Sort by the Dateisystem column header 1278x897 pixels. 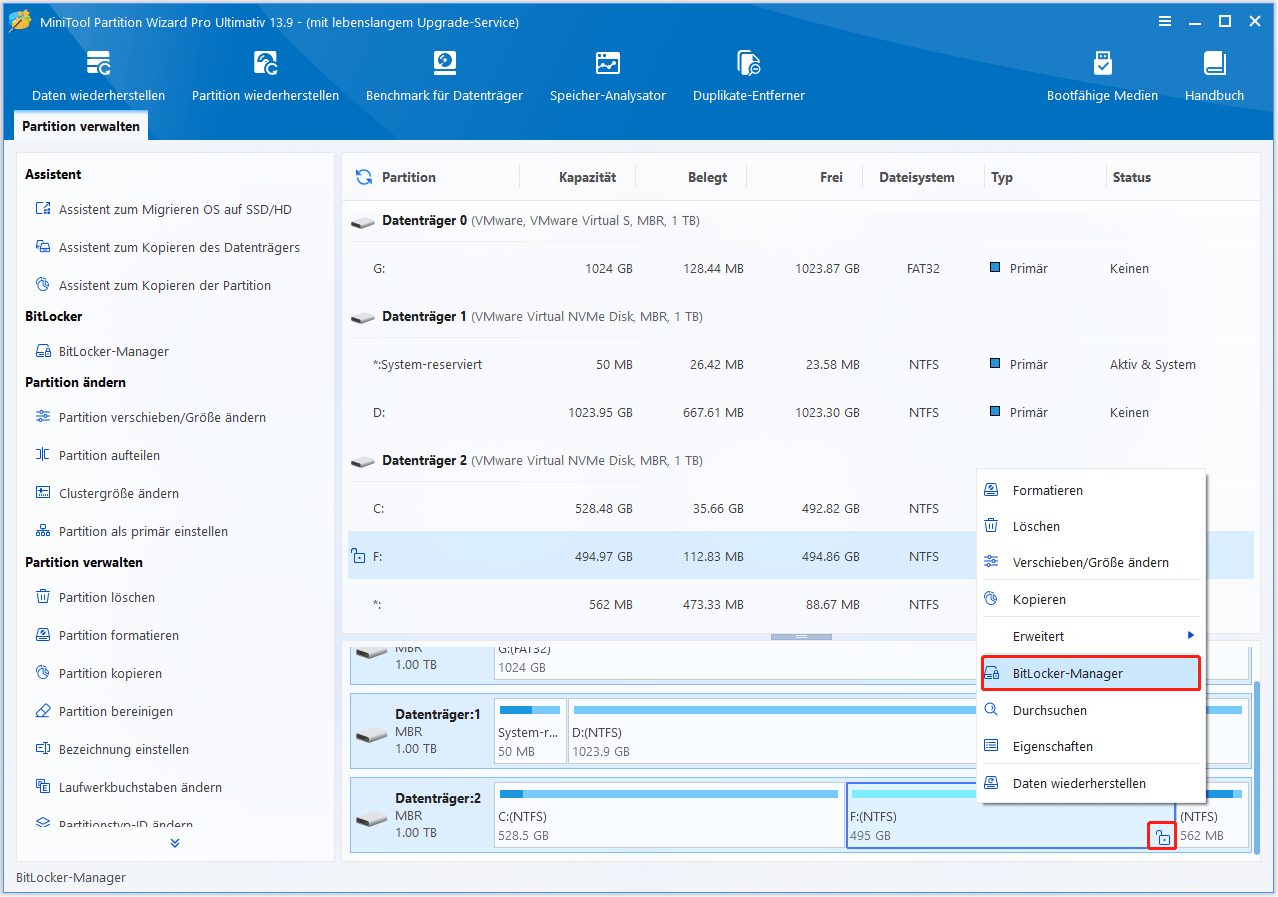pyautogui.click(x=917, y=177)
